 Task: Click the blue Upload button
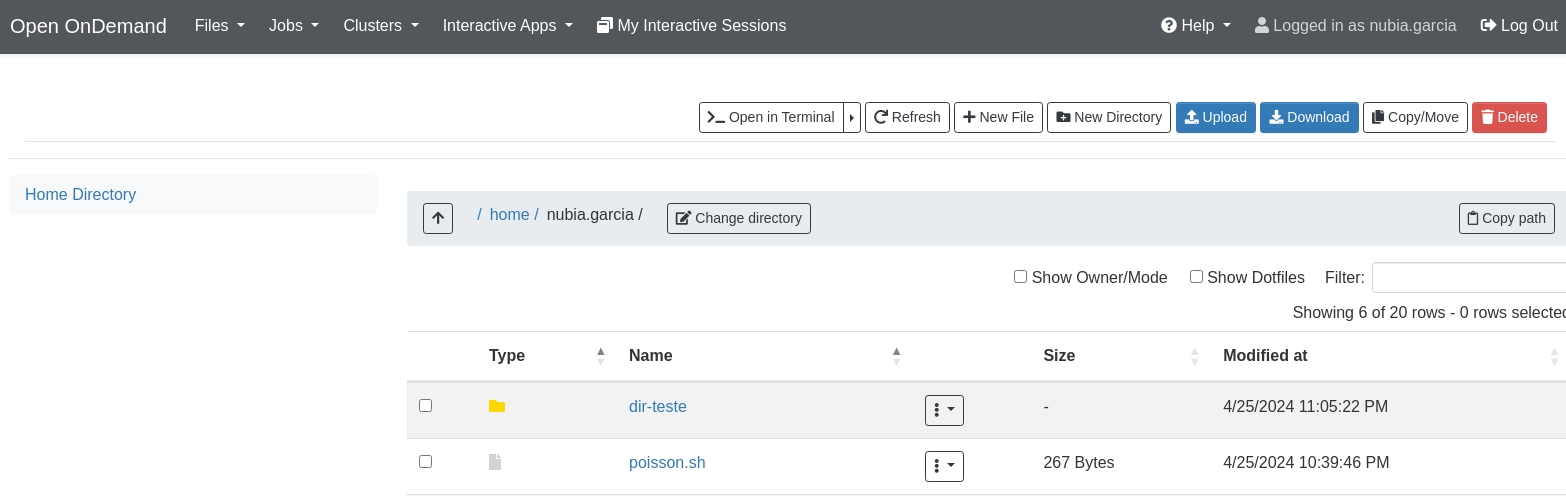point(1216,117)
